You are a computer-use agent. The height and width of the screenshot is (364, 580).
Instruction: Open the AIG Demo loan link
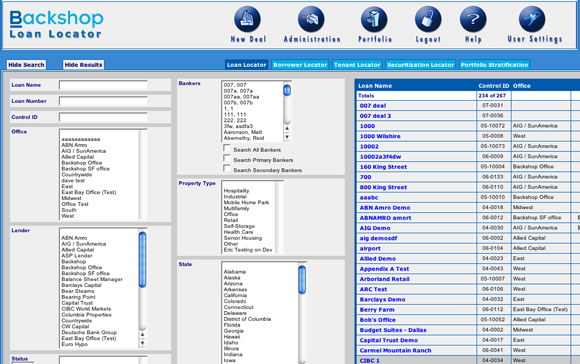pyautogui.click(x=375, y=228)
